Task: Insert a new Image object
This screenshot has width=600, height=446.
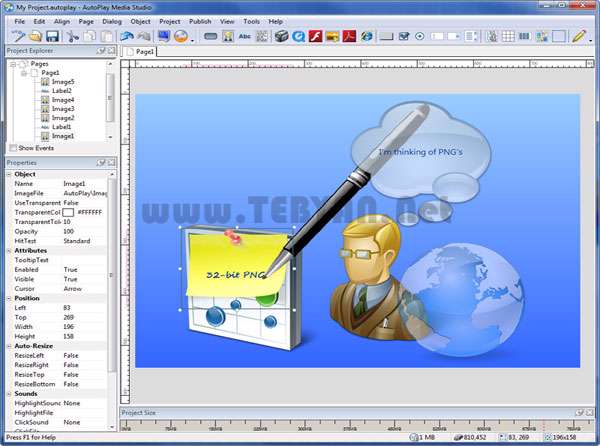Action: [x=228, y=36]
